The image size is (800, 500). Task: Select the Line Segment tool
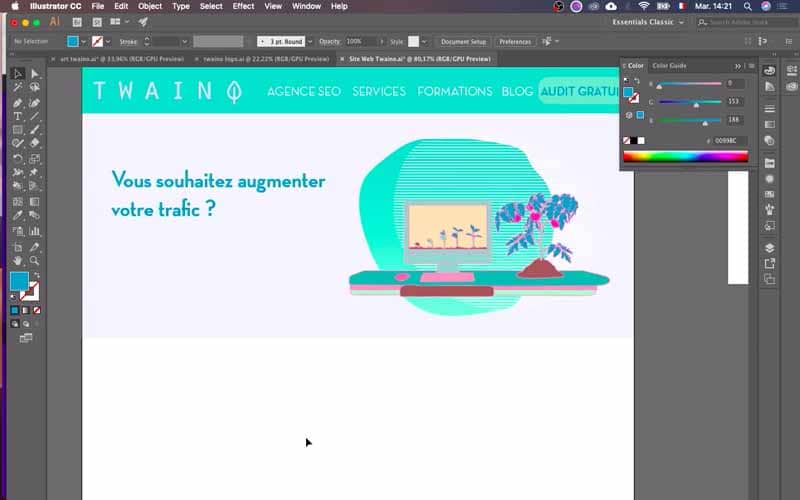point(34,116)
